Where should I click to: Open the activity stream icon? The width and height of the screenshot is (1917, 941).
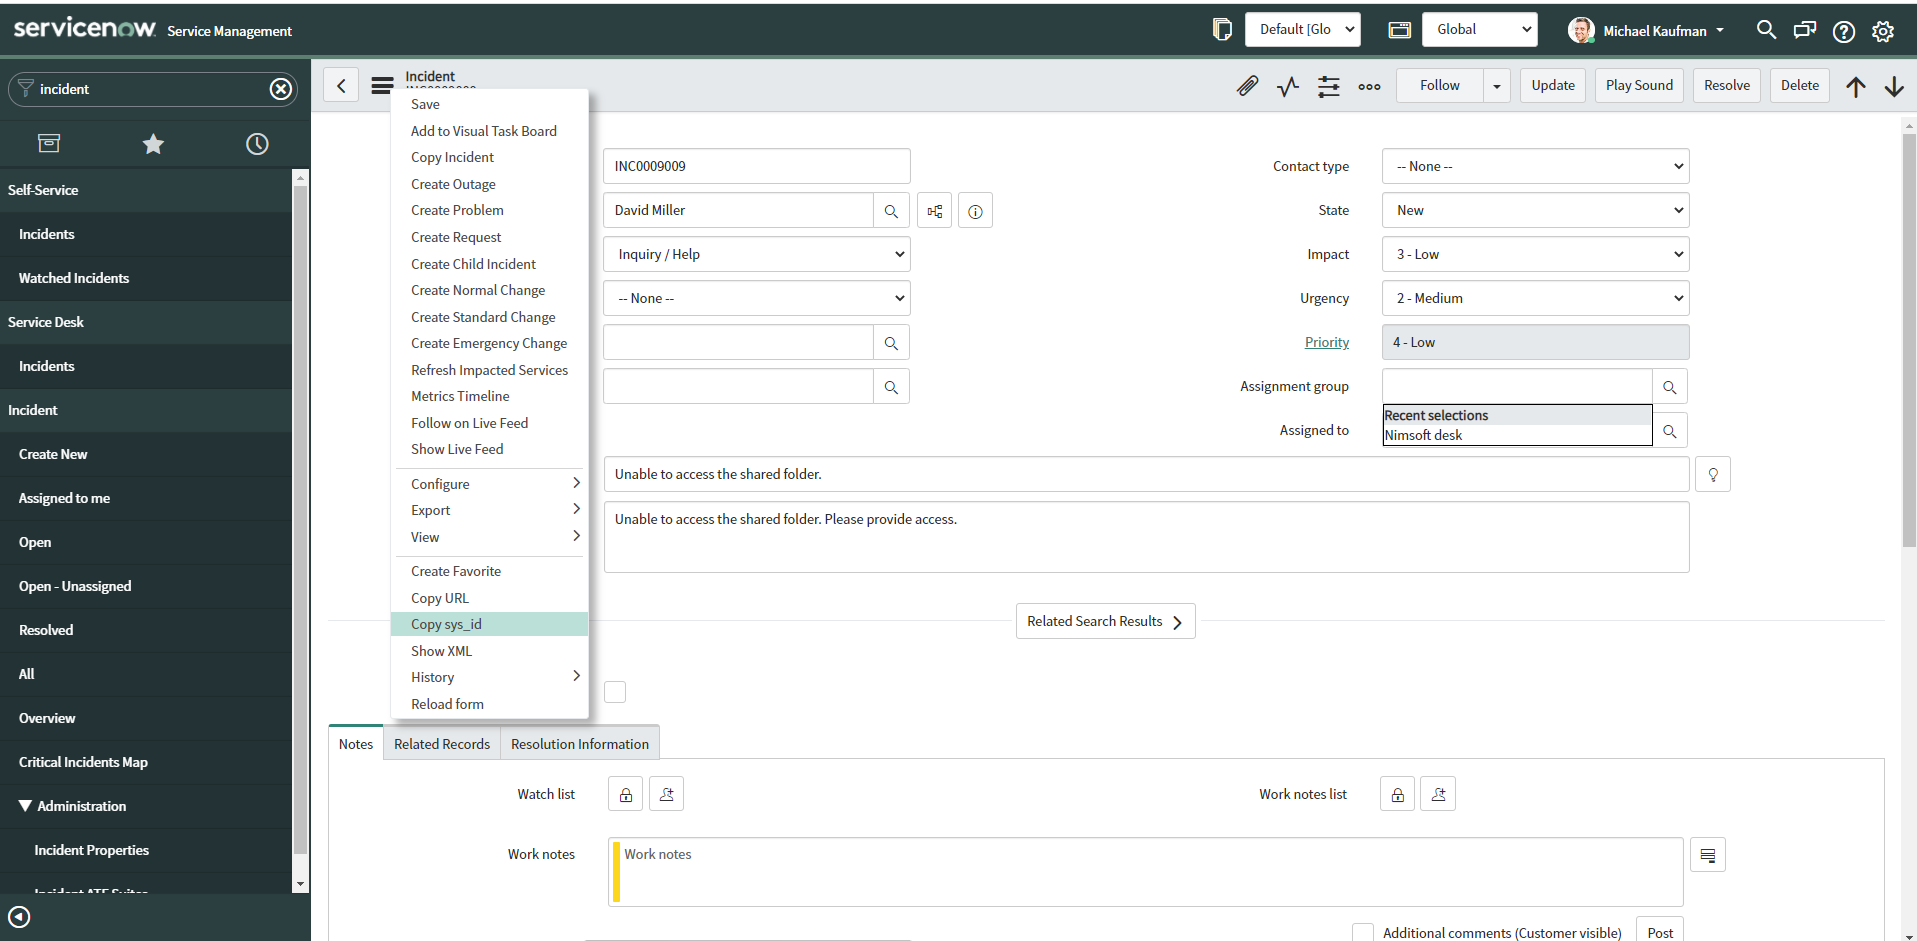point(1287,86)
